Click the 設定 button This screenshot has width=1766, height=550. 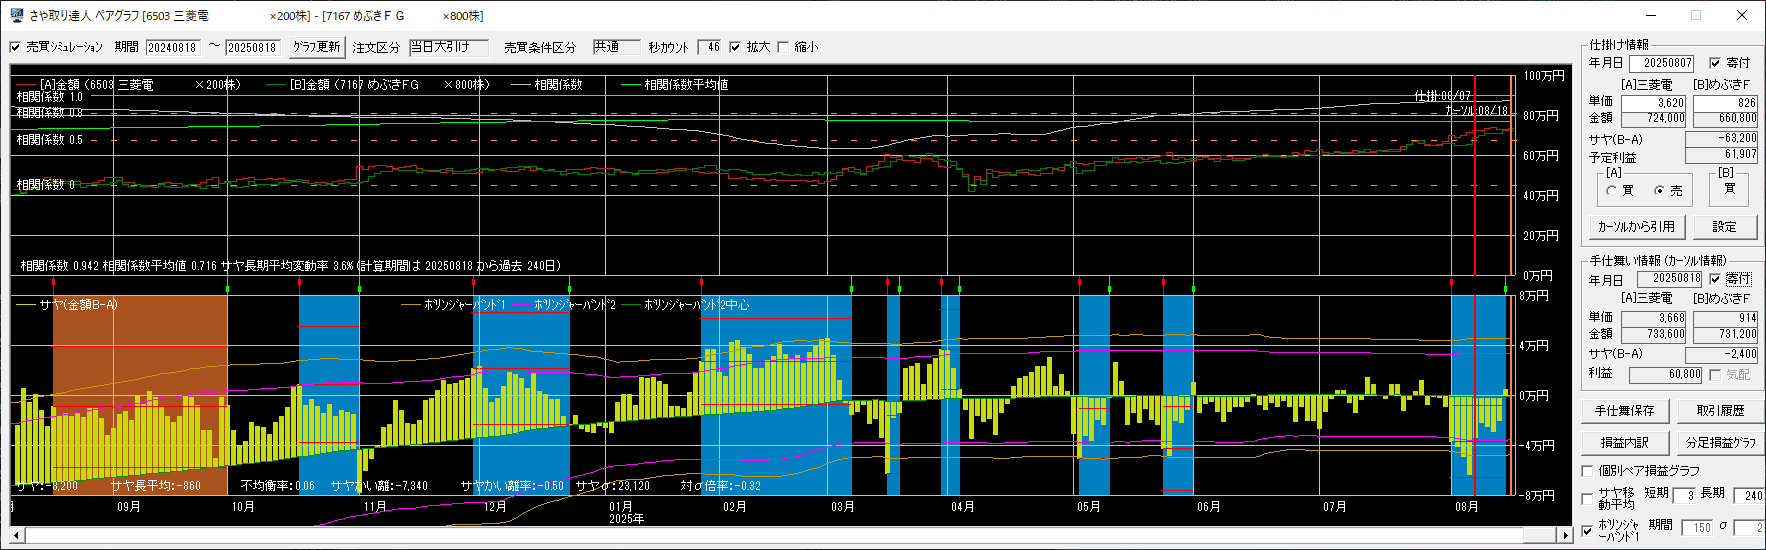click(1725, 227)
